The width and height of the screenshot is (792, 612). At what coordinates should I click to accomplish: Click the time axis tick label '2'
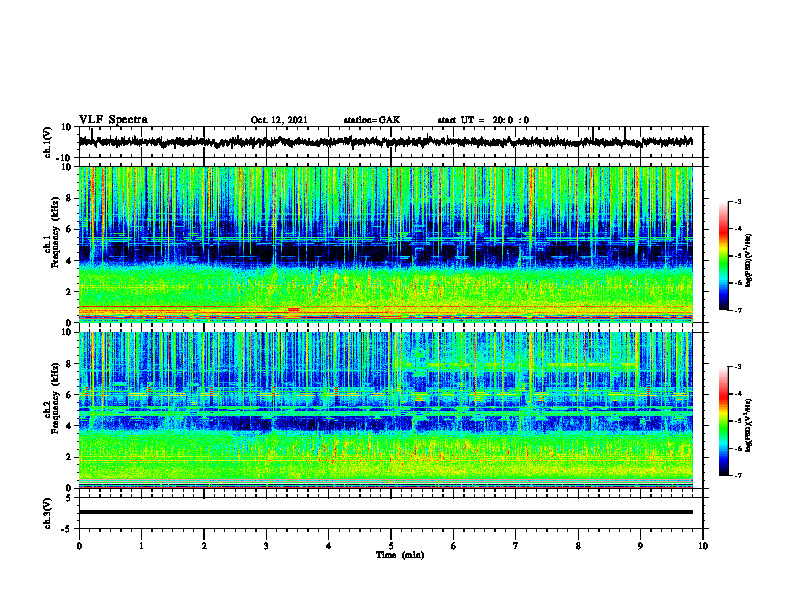[x=204, y=546]
